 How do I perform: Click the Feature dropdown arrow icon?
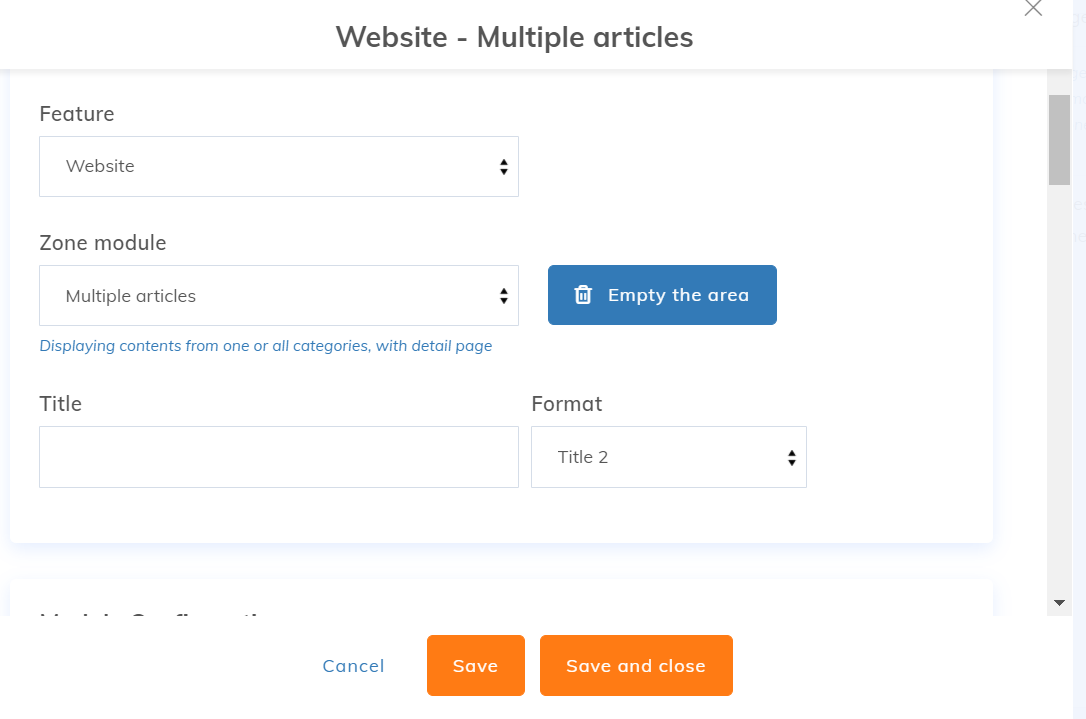click(x=504, y=167)
